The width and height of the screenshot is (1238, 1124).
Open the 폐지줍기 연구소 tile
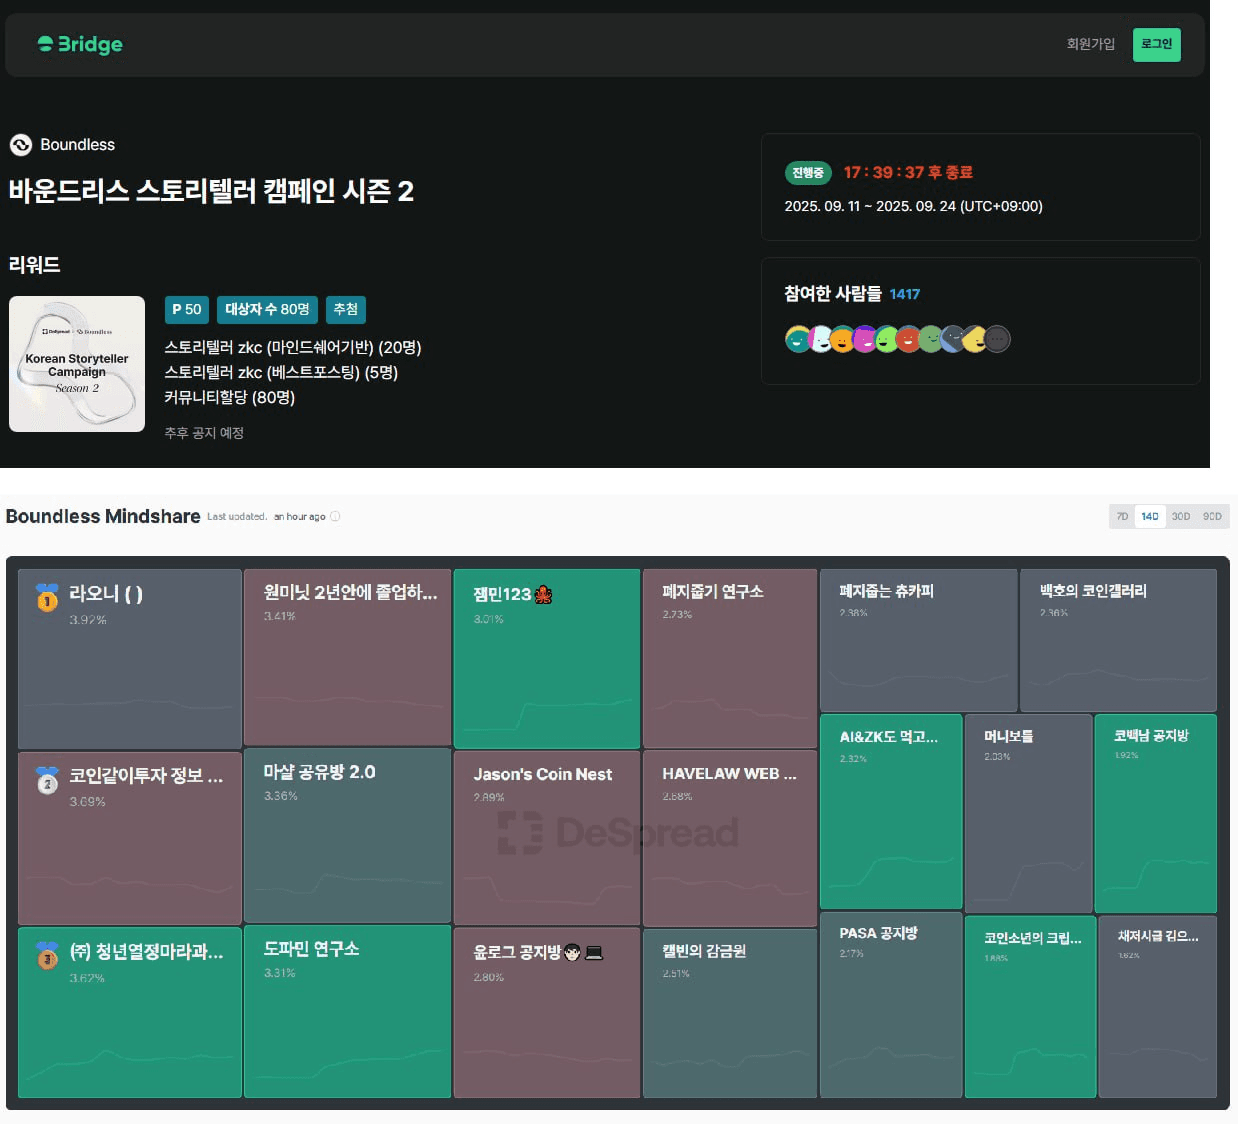point(730,659)
